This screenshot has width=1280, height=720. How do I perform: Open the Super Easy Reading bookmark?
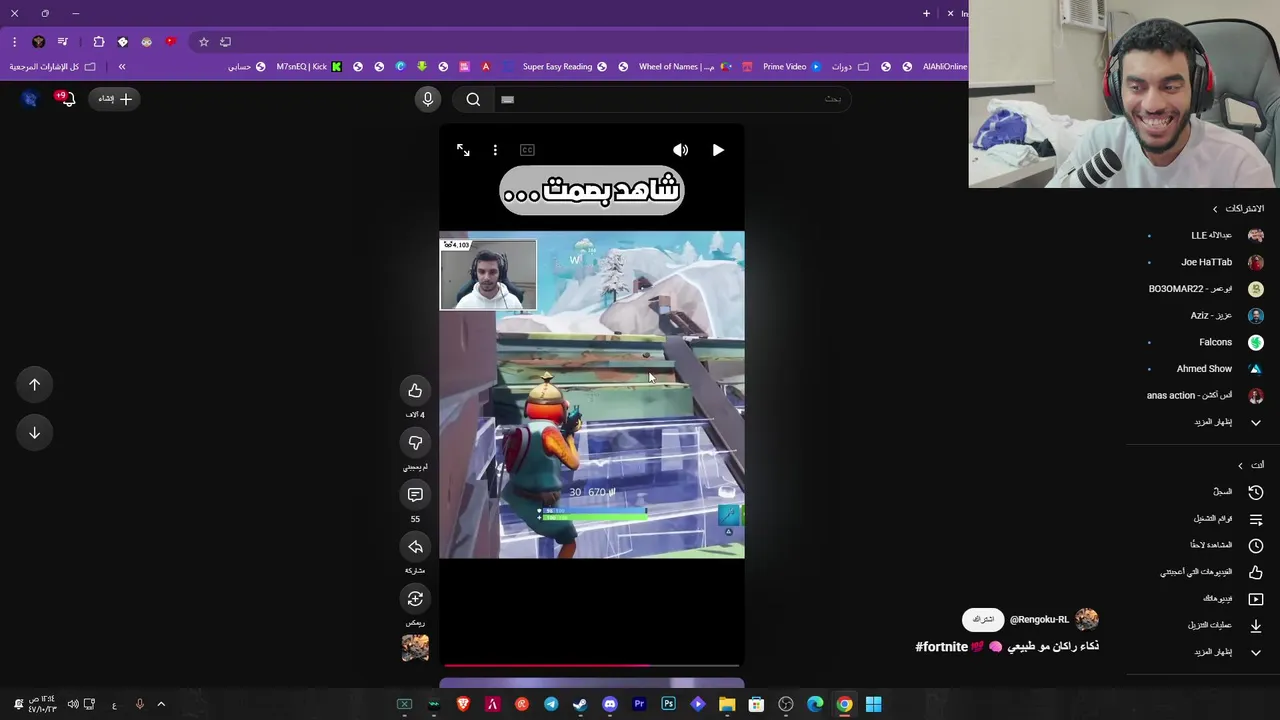pos(564,67)
